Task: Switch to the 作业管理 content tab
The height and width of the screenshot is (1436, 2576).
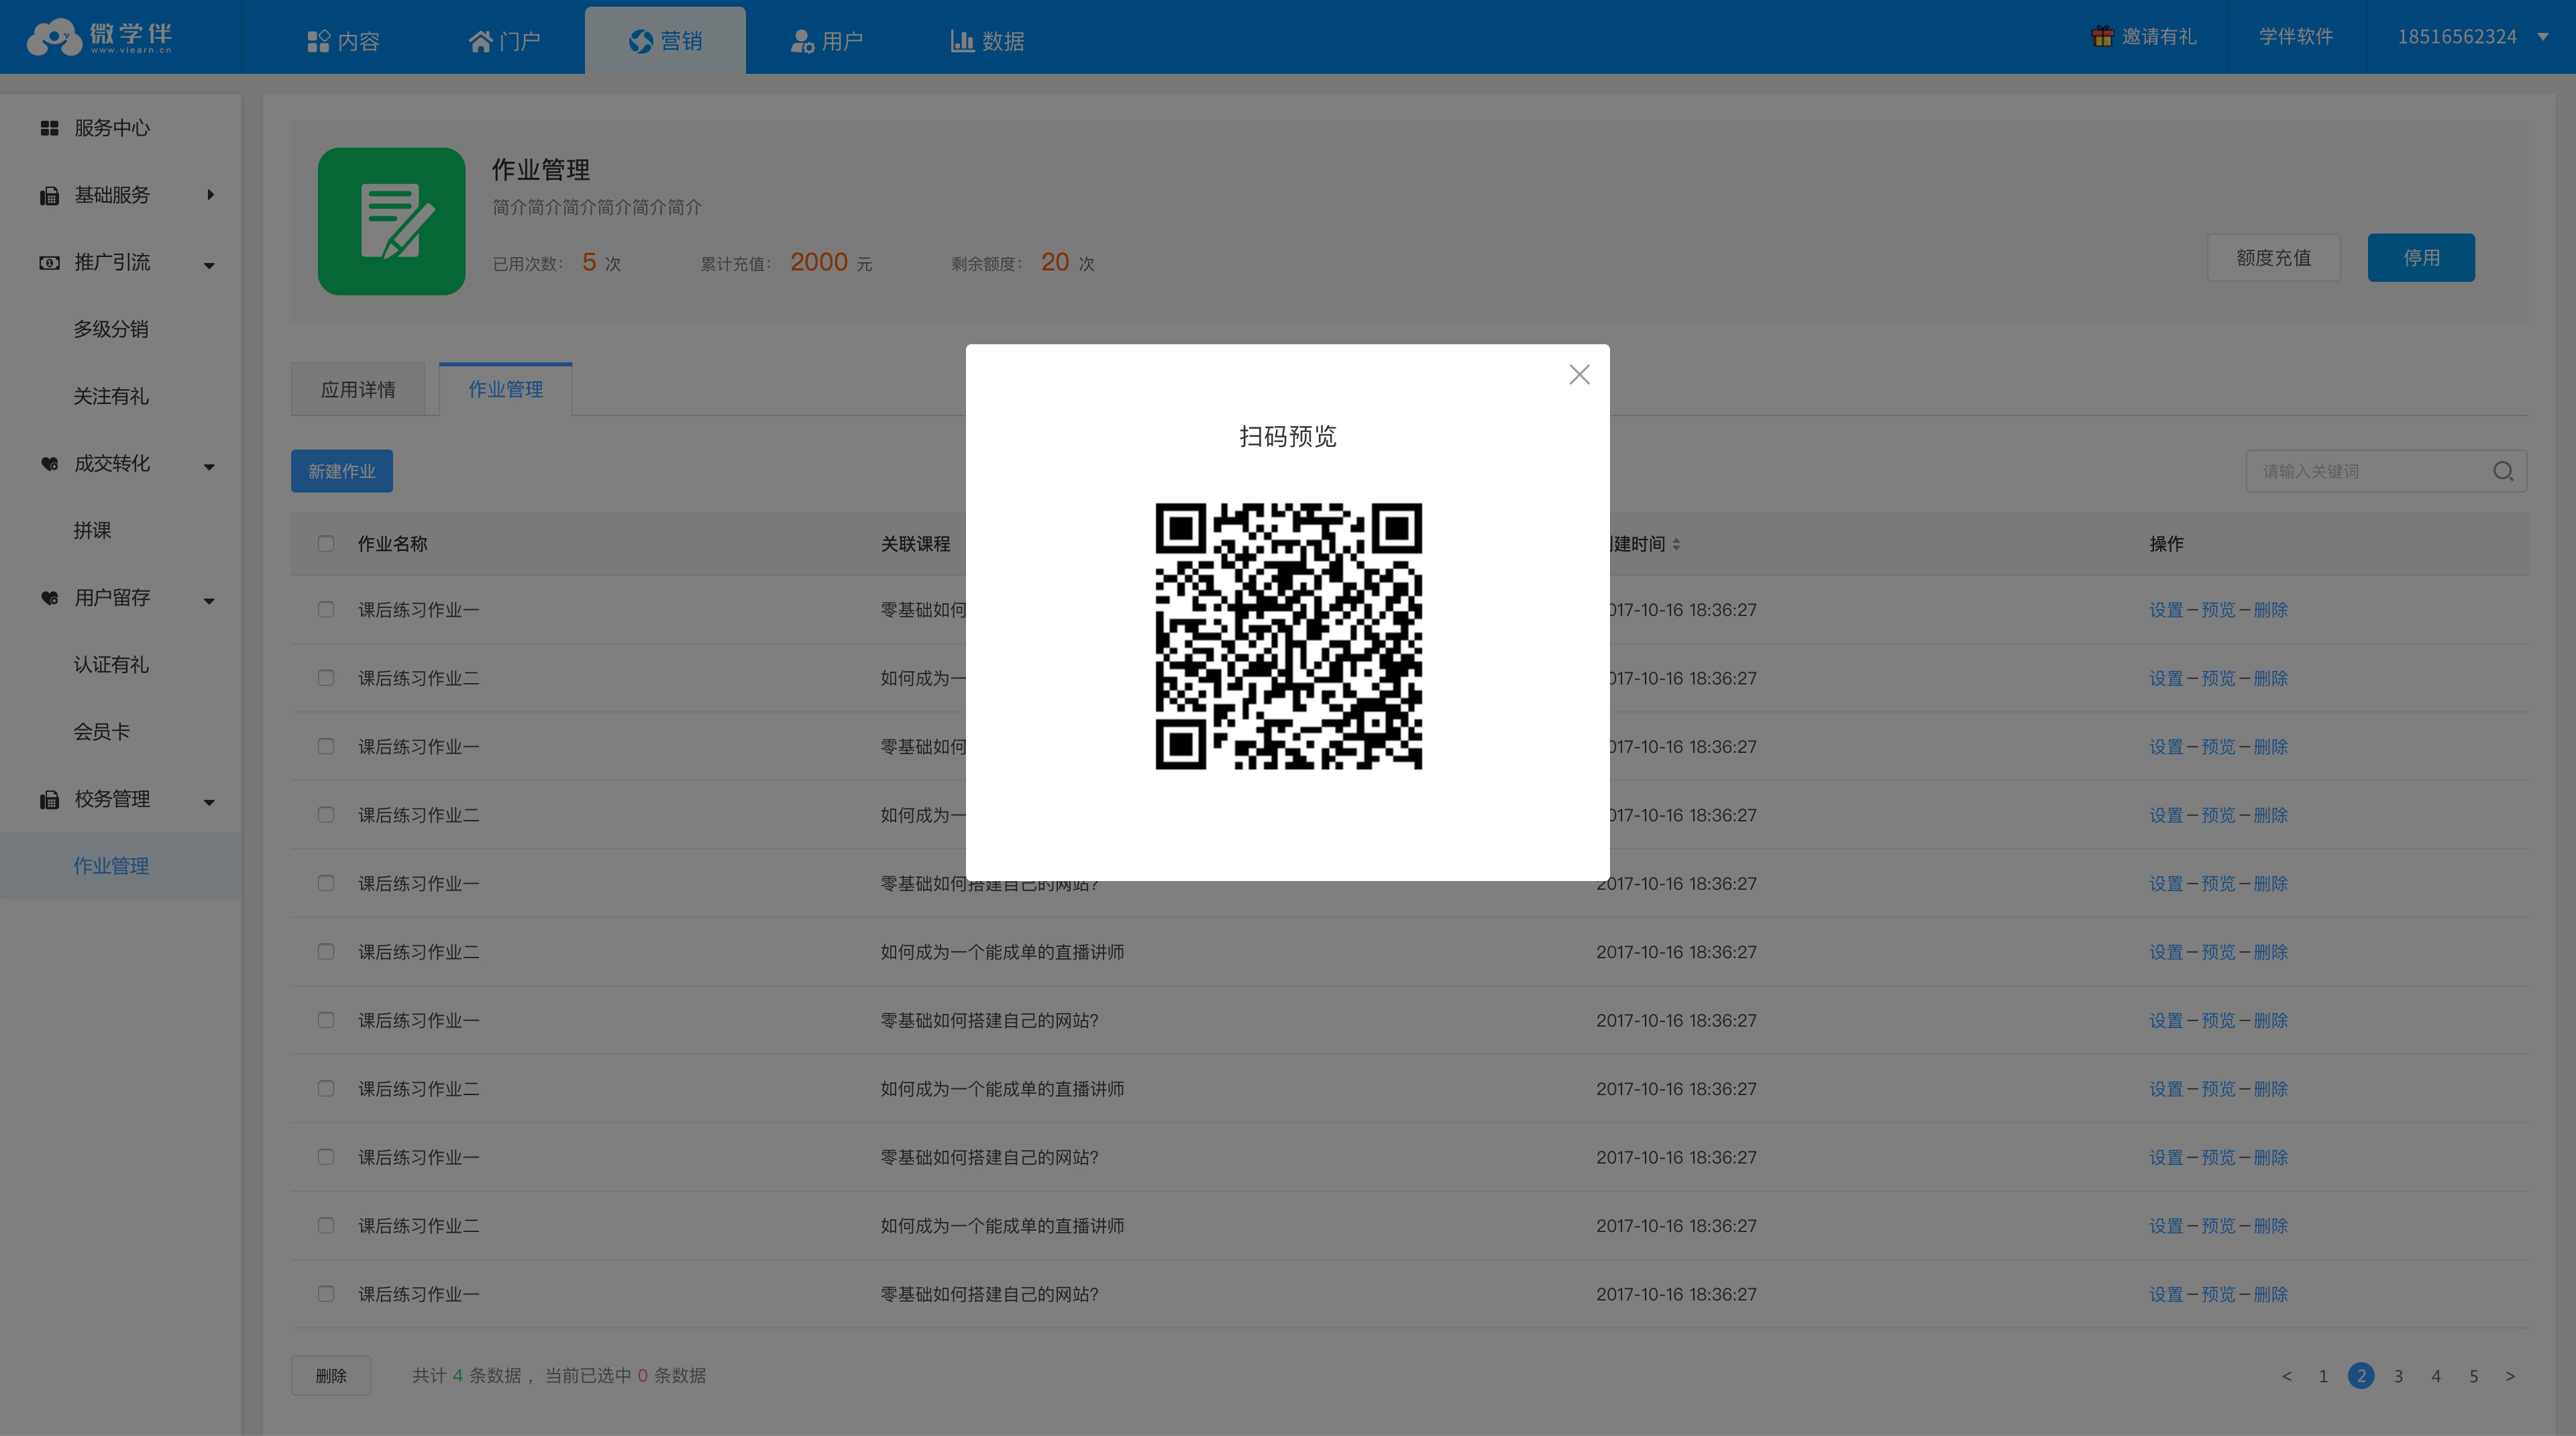Action: click(506, 389)
